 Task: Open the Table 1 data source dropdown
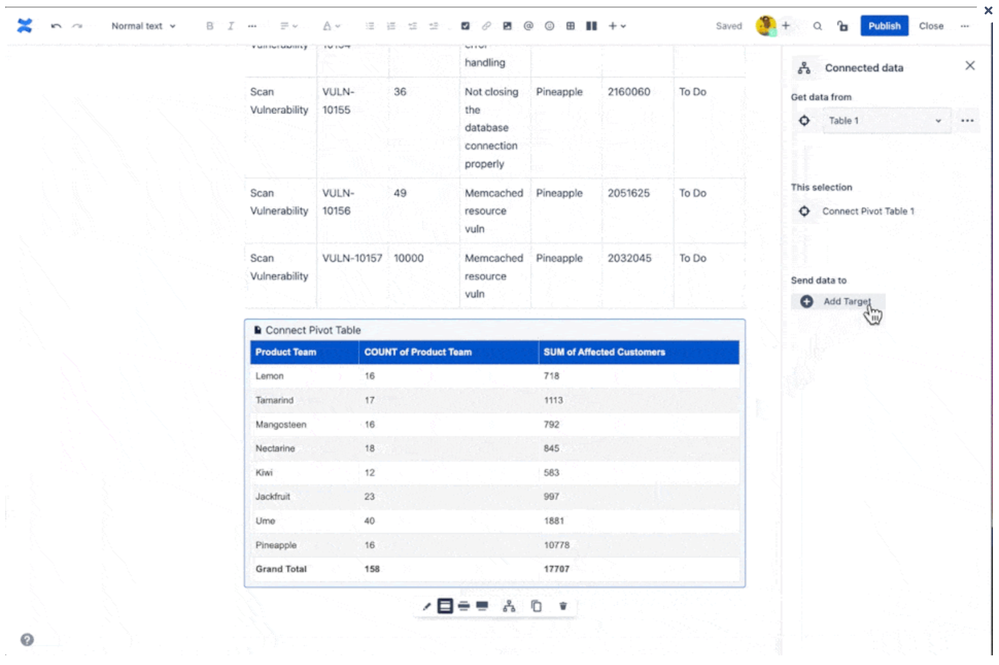pyautogui.click(x=885, y=120)
